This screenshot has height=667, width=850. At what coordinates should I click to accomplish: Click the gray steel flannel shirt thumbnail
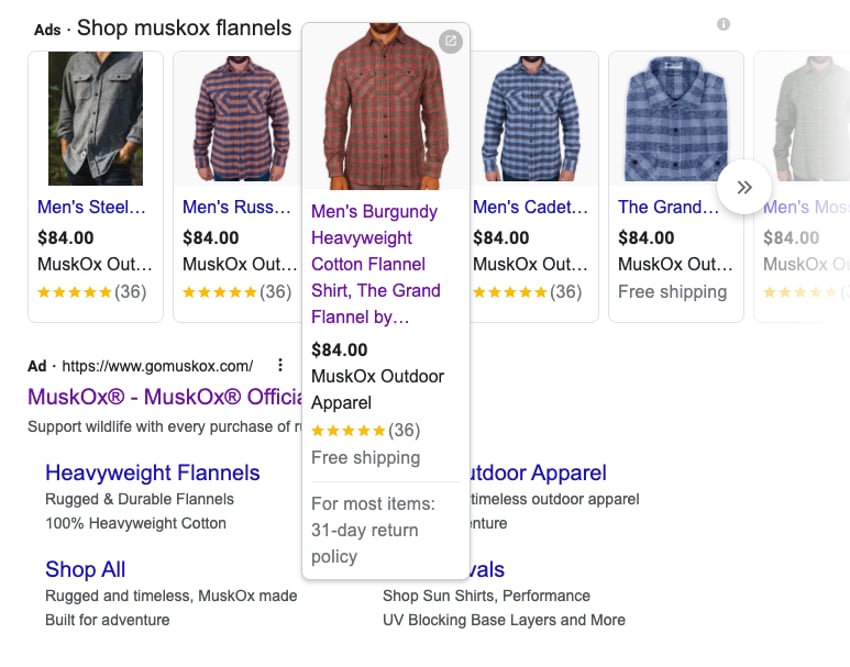click(95, 118)
